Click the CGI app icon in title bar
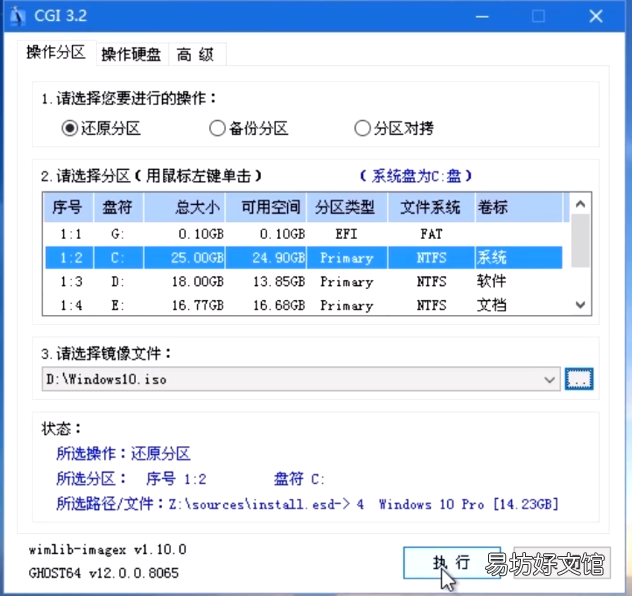632x596 pixels. tap(17, 16)
